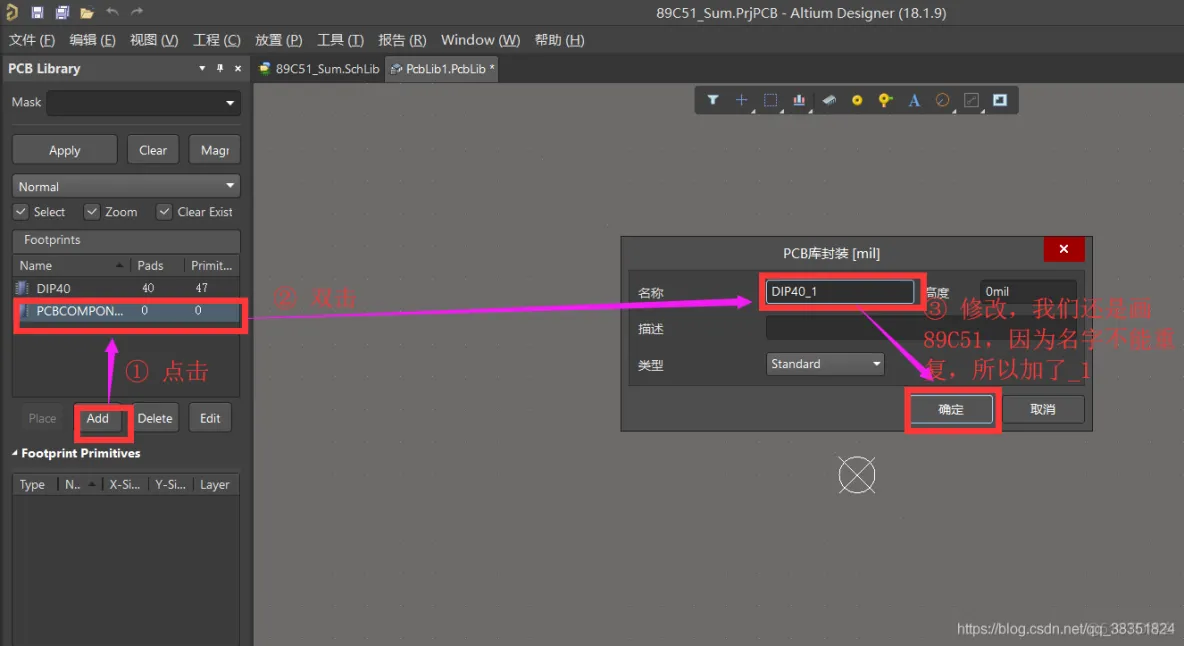
Task: Open the 文件 (F) menu
Action: [32, 40]
